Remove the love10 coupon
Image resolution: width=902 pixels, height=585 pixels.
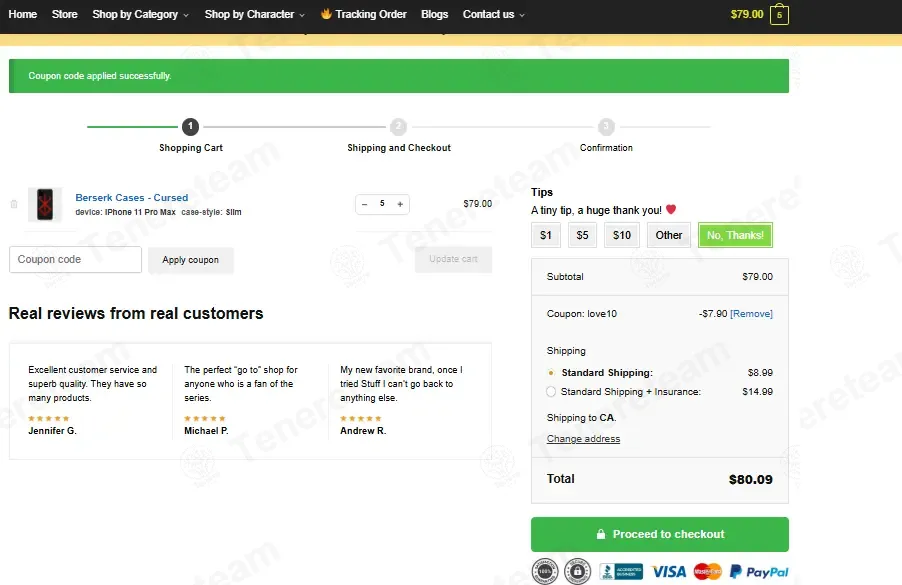[x=751, y=314]
